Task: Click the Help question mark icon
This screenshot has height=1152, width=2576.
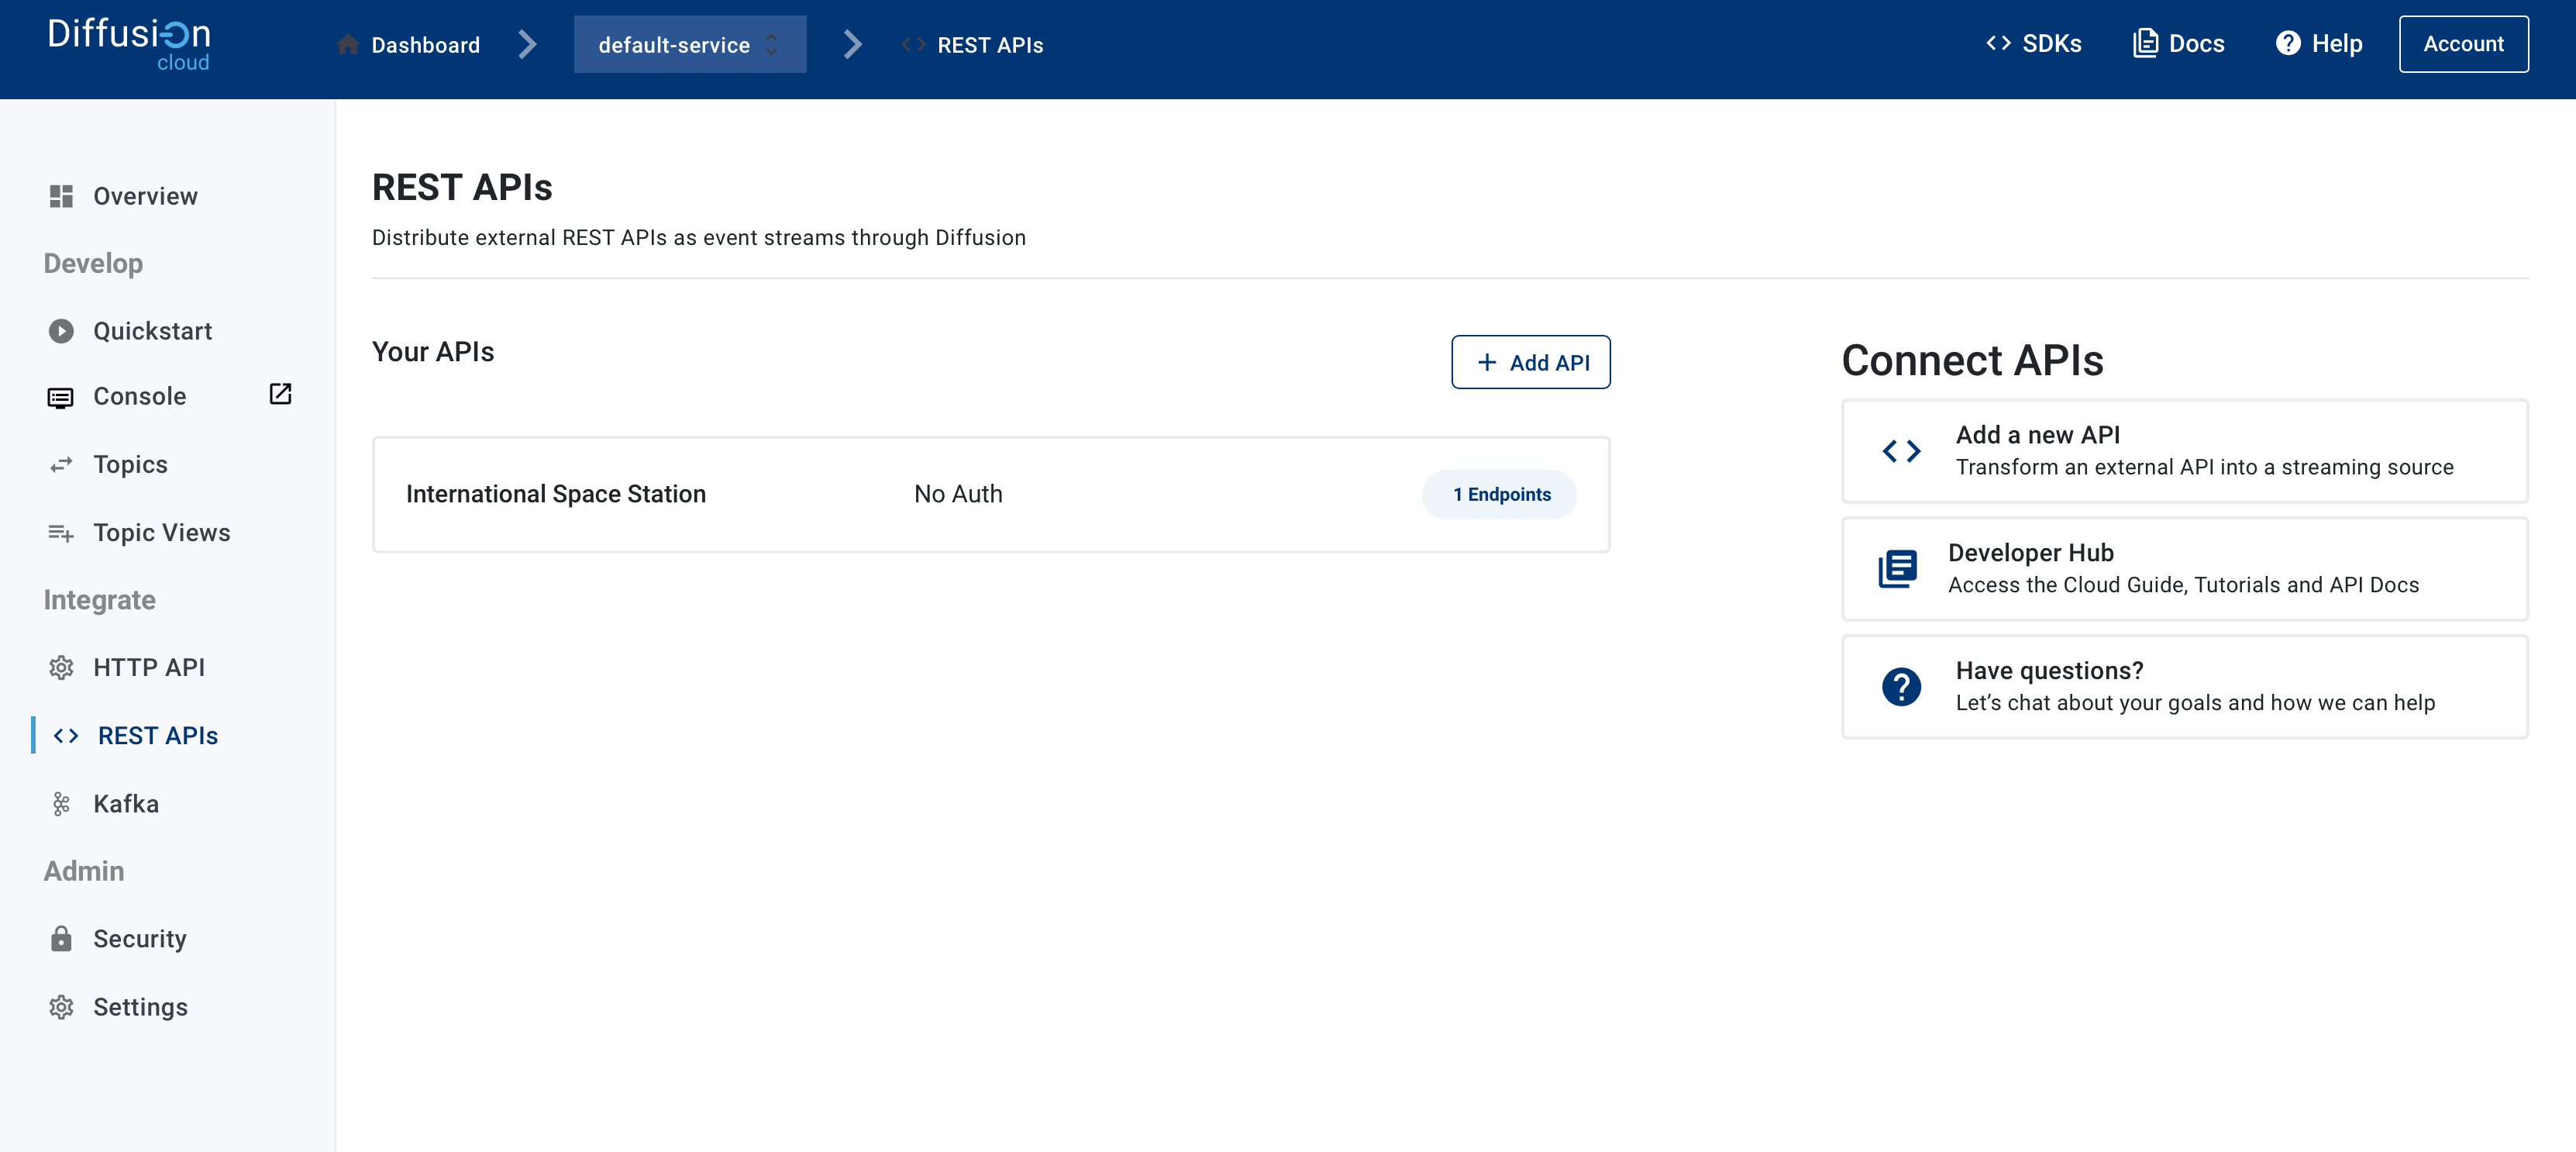Action: click(2288, 43)
